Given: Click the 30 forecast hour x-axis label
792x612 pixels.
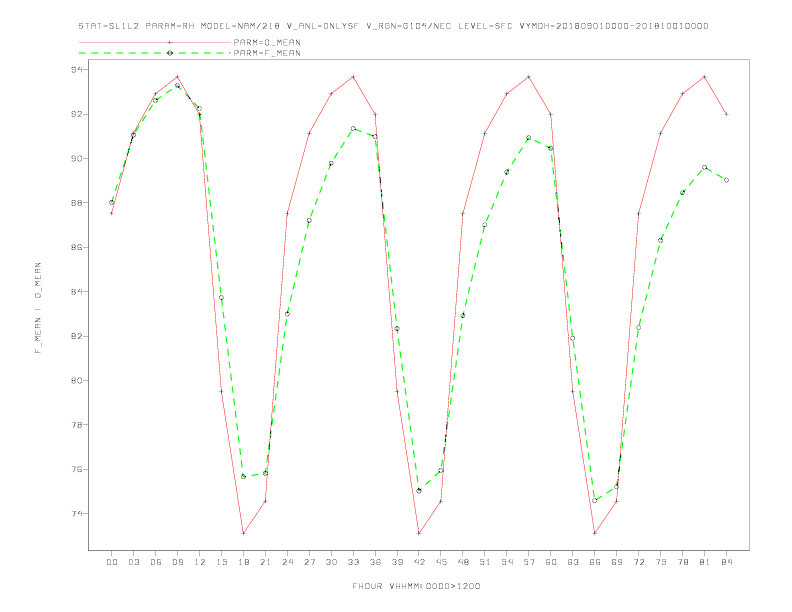Looking at the screenshot, I should pyautogui.click(x=331, y=562).
